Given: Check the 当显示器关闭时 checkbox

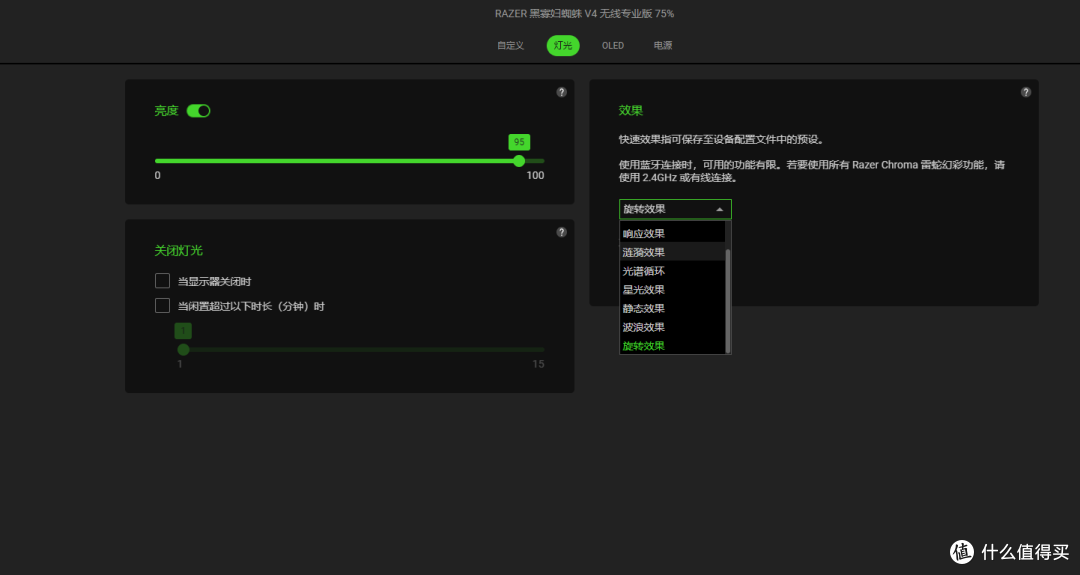Looking at the screenshot, I should point(163,281).
